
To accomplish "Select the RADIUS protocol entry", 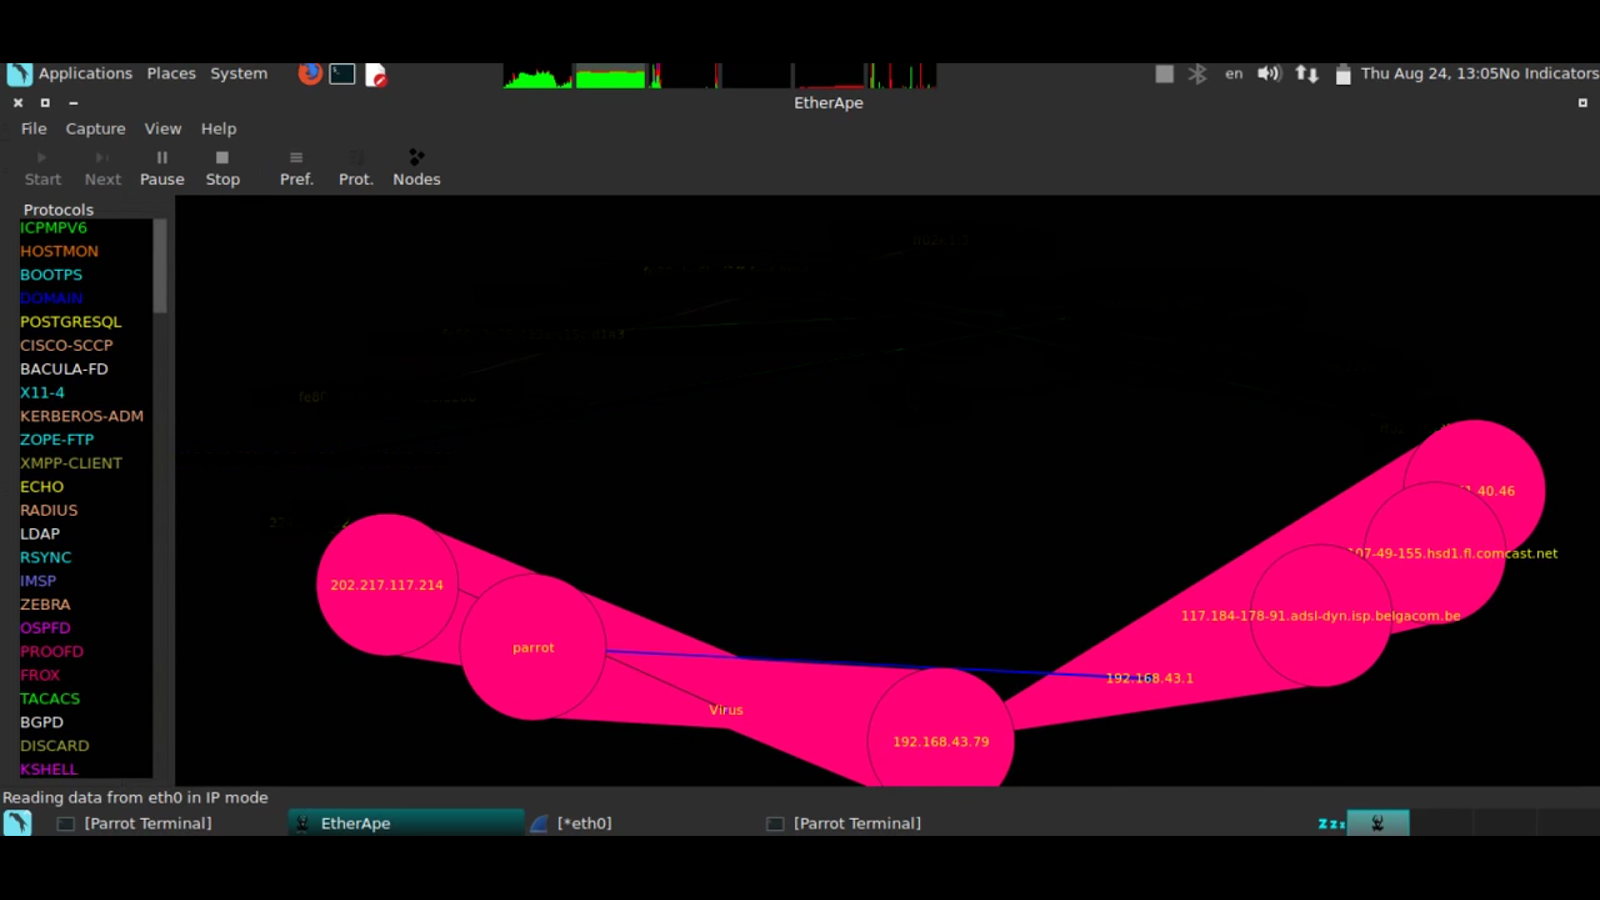I will pyautogui.click(x=49, y=509).
